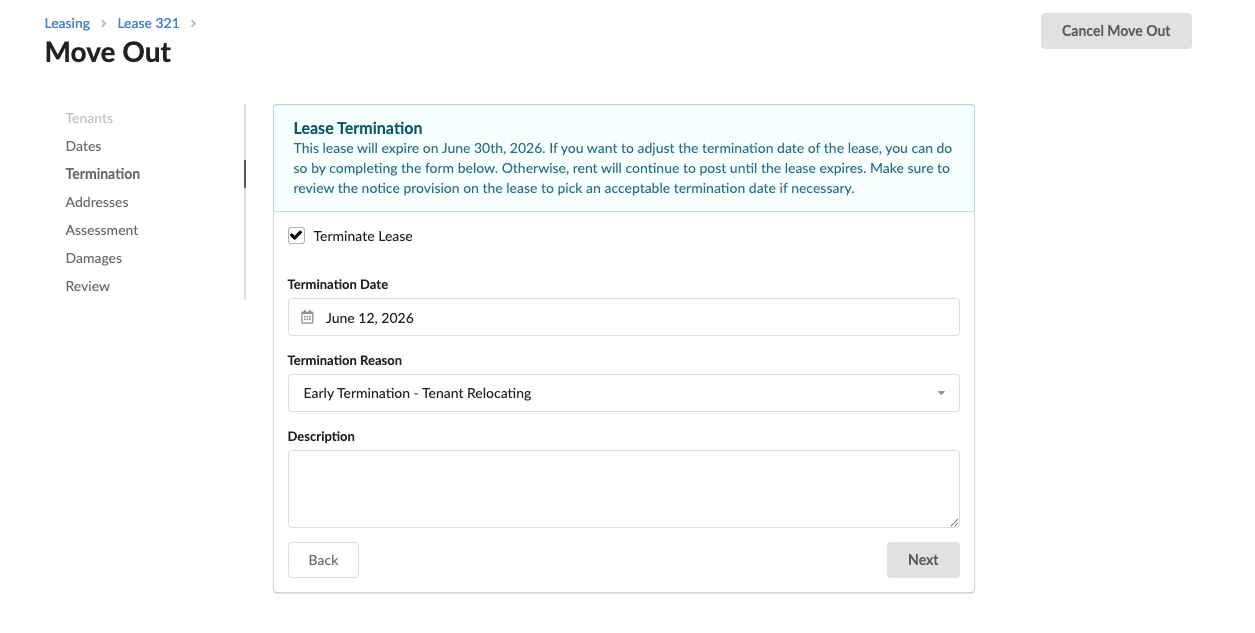Select the Addresses step in sidebar

[x=97, y=202]
